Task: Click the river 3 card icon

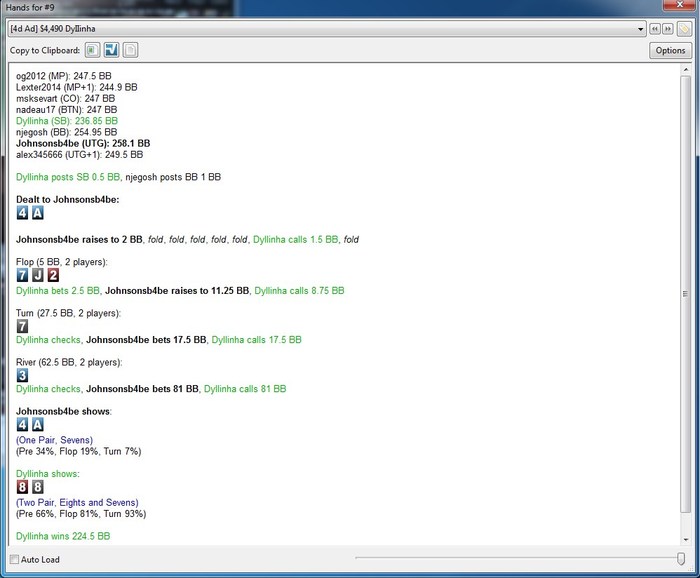Action: pos(22,375)
